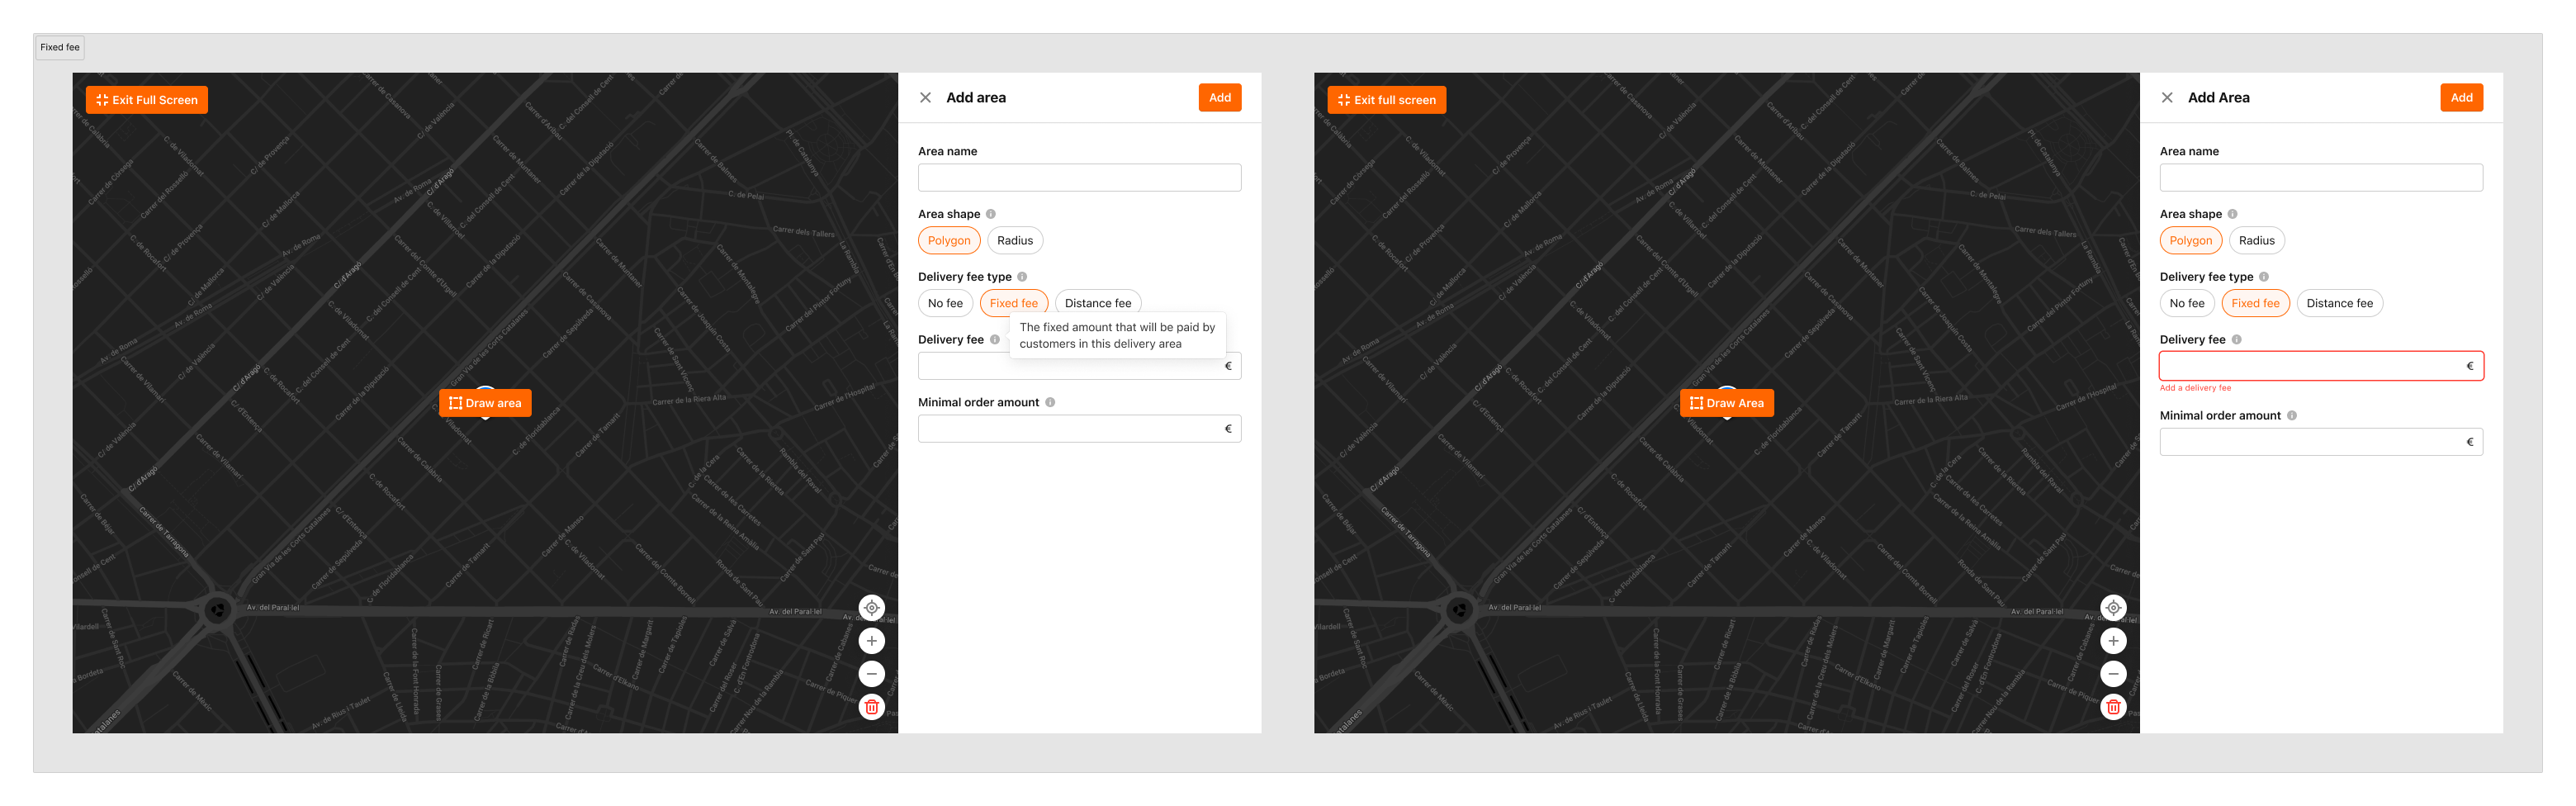Click the info icon next to the errored Delivery fee label
This screenshot has height=806, width=2576.
[x=2237, y=340]
